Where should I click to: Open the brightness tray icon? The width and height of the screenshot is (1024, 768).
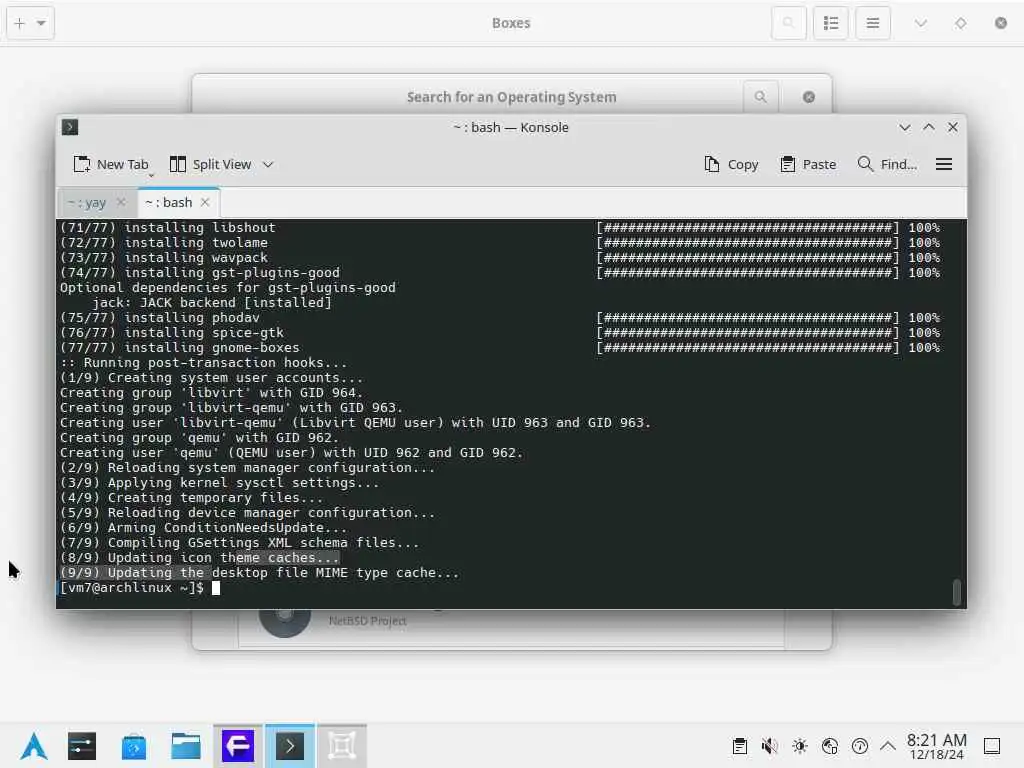799,746
